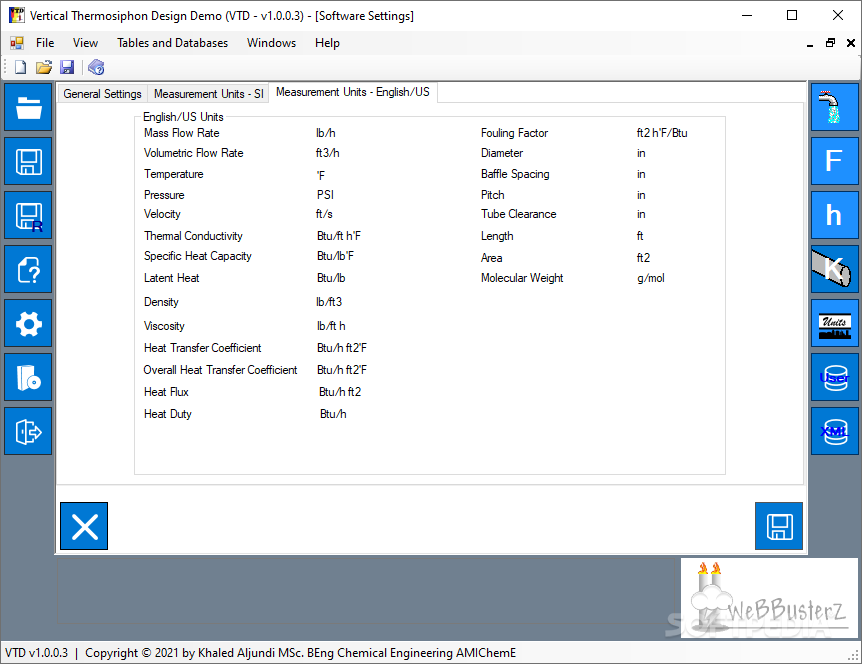Click the ft2 h'F/Btu unit value
Viewport: 862px width, 664px height.
[662, 133]
